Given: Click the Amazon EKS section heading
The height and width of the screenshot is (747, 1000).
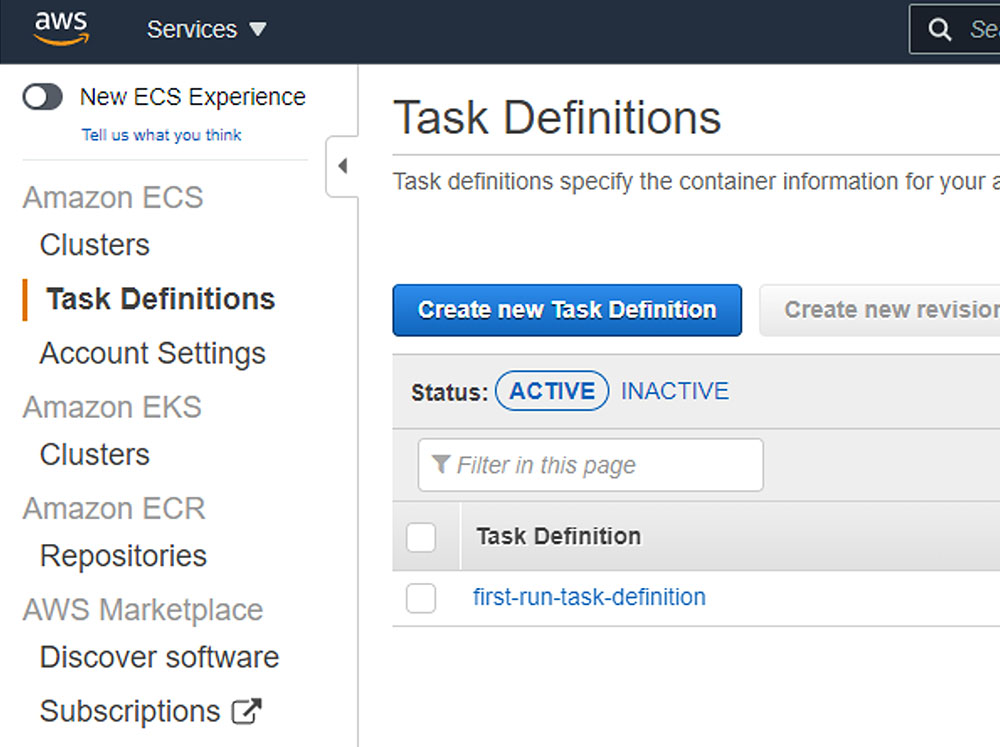Looking at the screenshot, I should coord(112,408).
